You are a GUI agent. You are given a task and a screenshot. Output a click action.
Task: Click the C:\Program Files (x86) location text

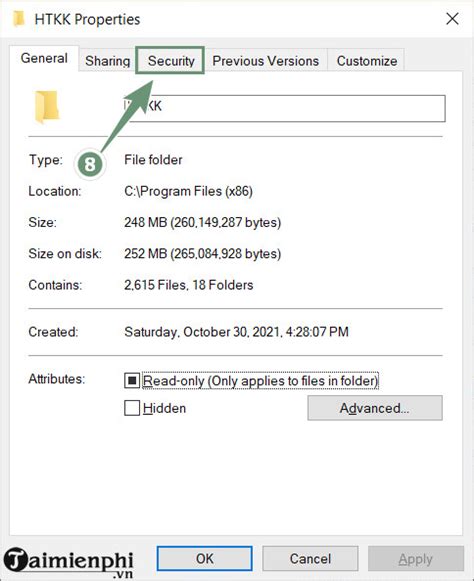pyautogui.click(x=188, y=191)
